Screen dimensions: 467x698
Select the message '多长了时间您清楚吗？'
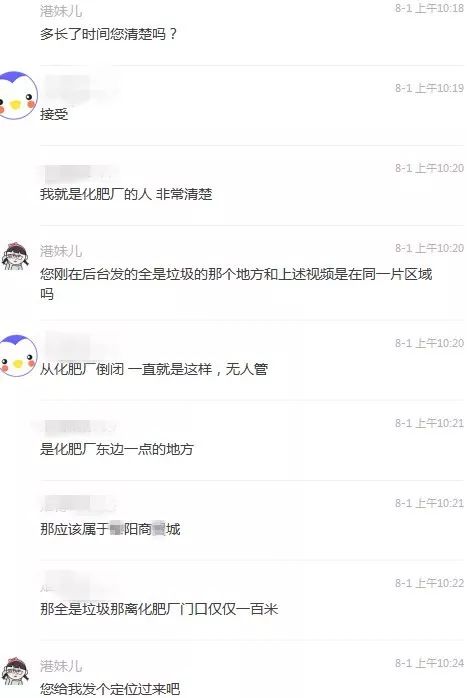click(109, 34)
